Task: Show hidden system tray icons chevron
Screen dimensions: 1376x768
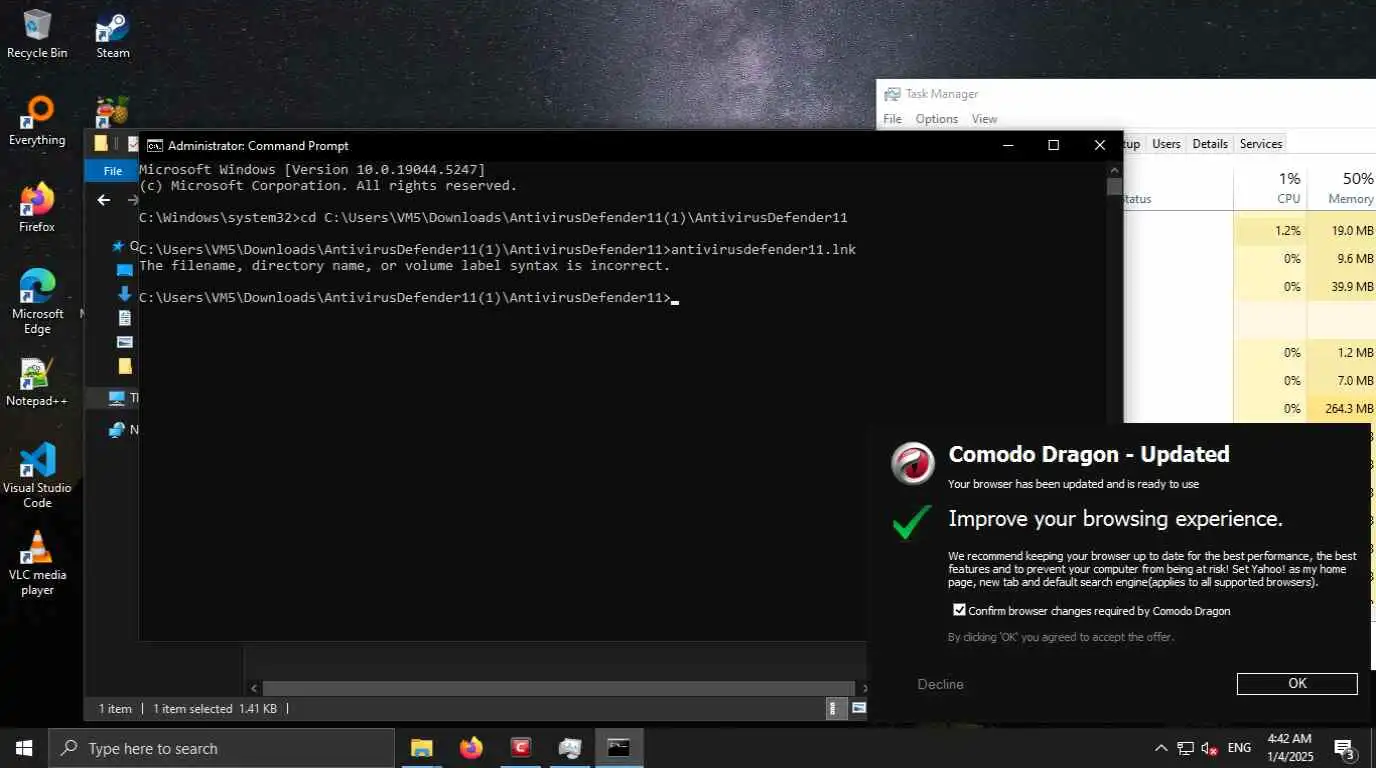Action: point(1161,748)
